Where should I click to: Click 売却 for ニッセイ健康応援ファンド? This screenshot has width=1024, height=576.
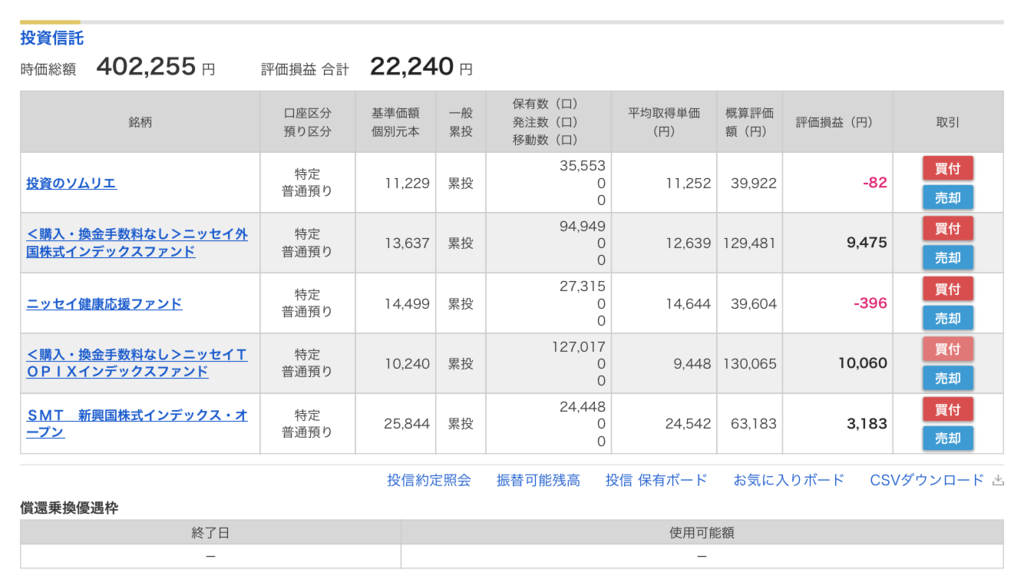(x=948, y=318)
